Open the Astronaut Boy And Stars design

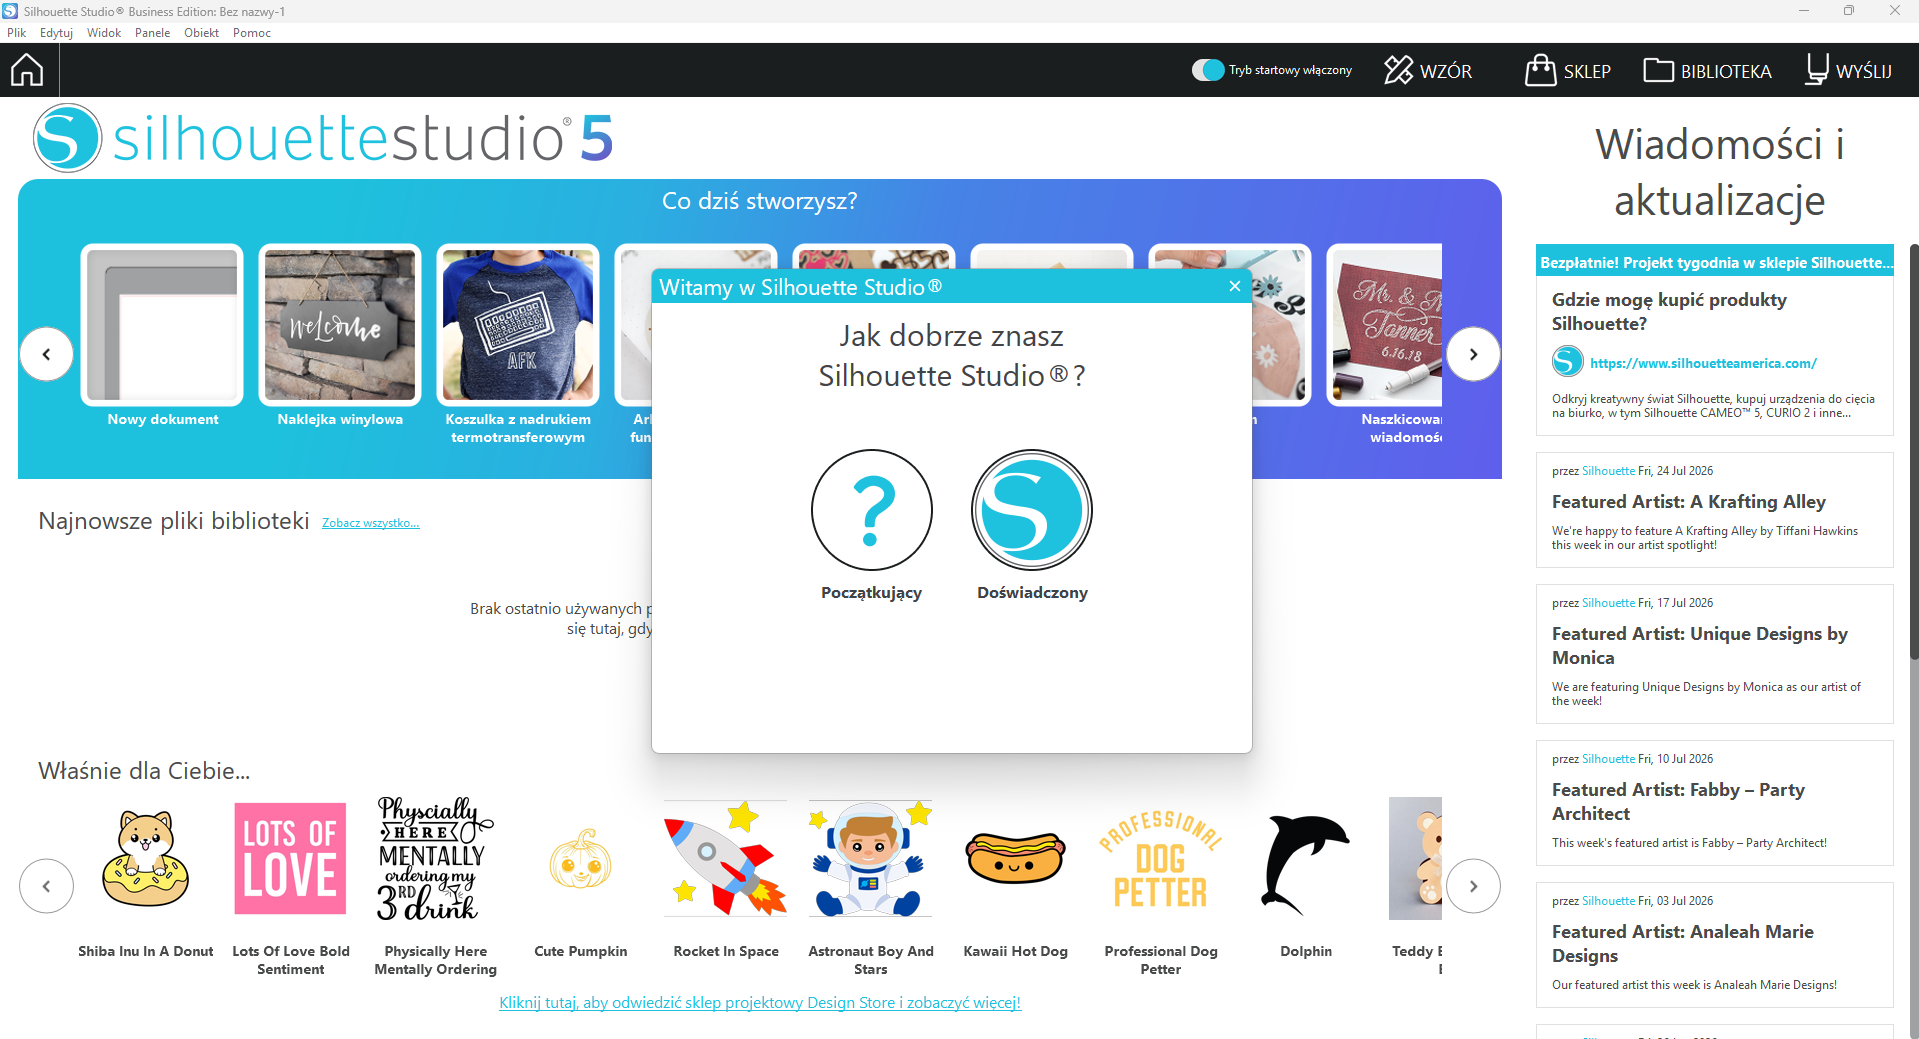click(871, 859)
